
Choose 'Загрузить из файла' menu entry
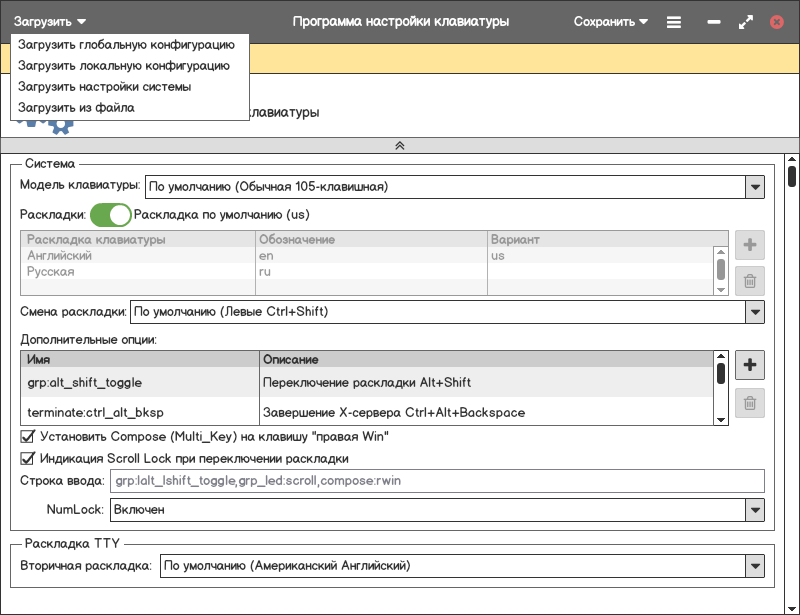click(76, 107)
